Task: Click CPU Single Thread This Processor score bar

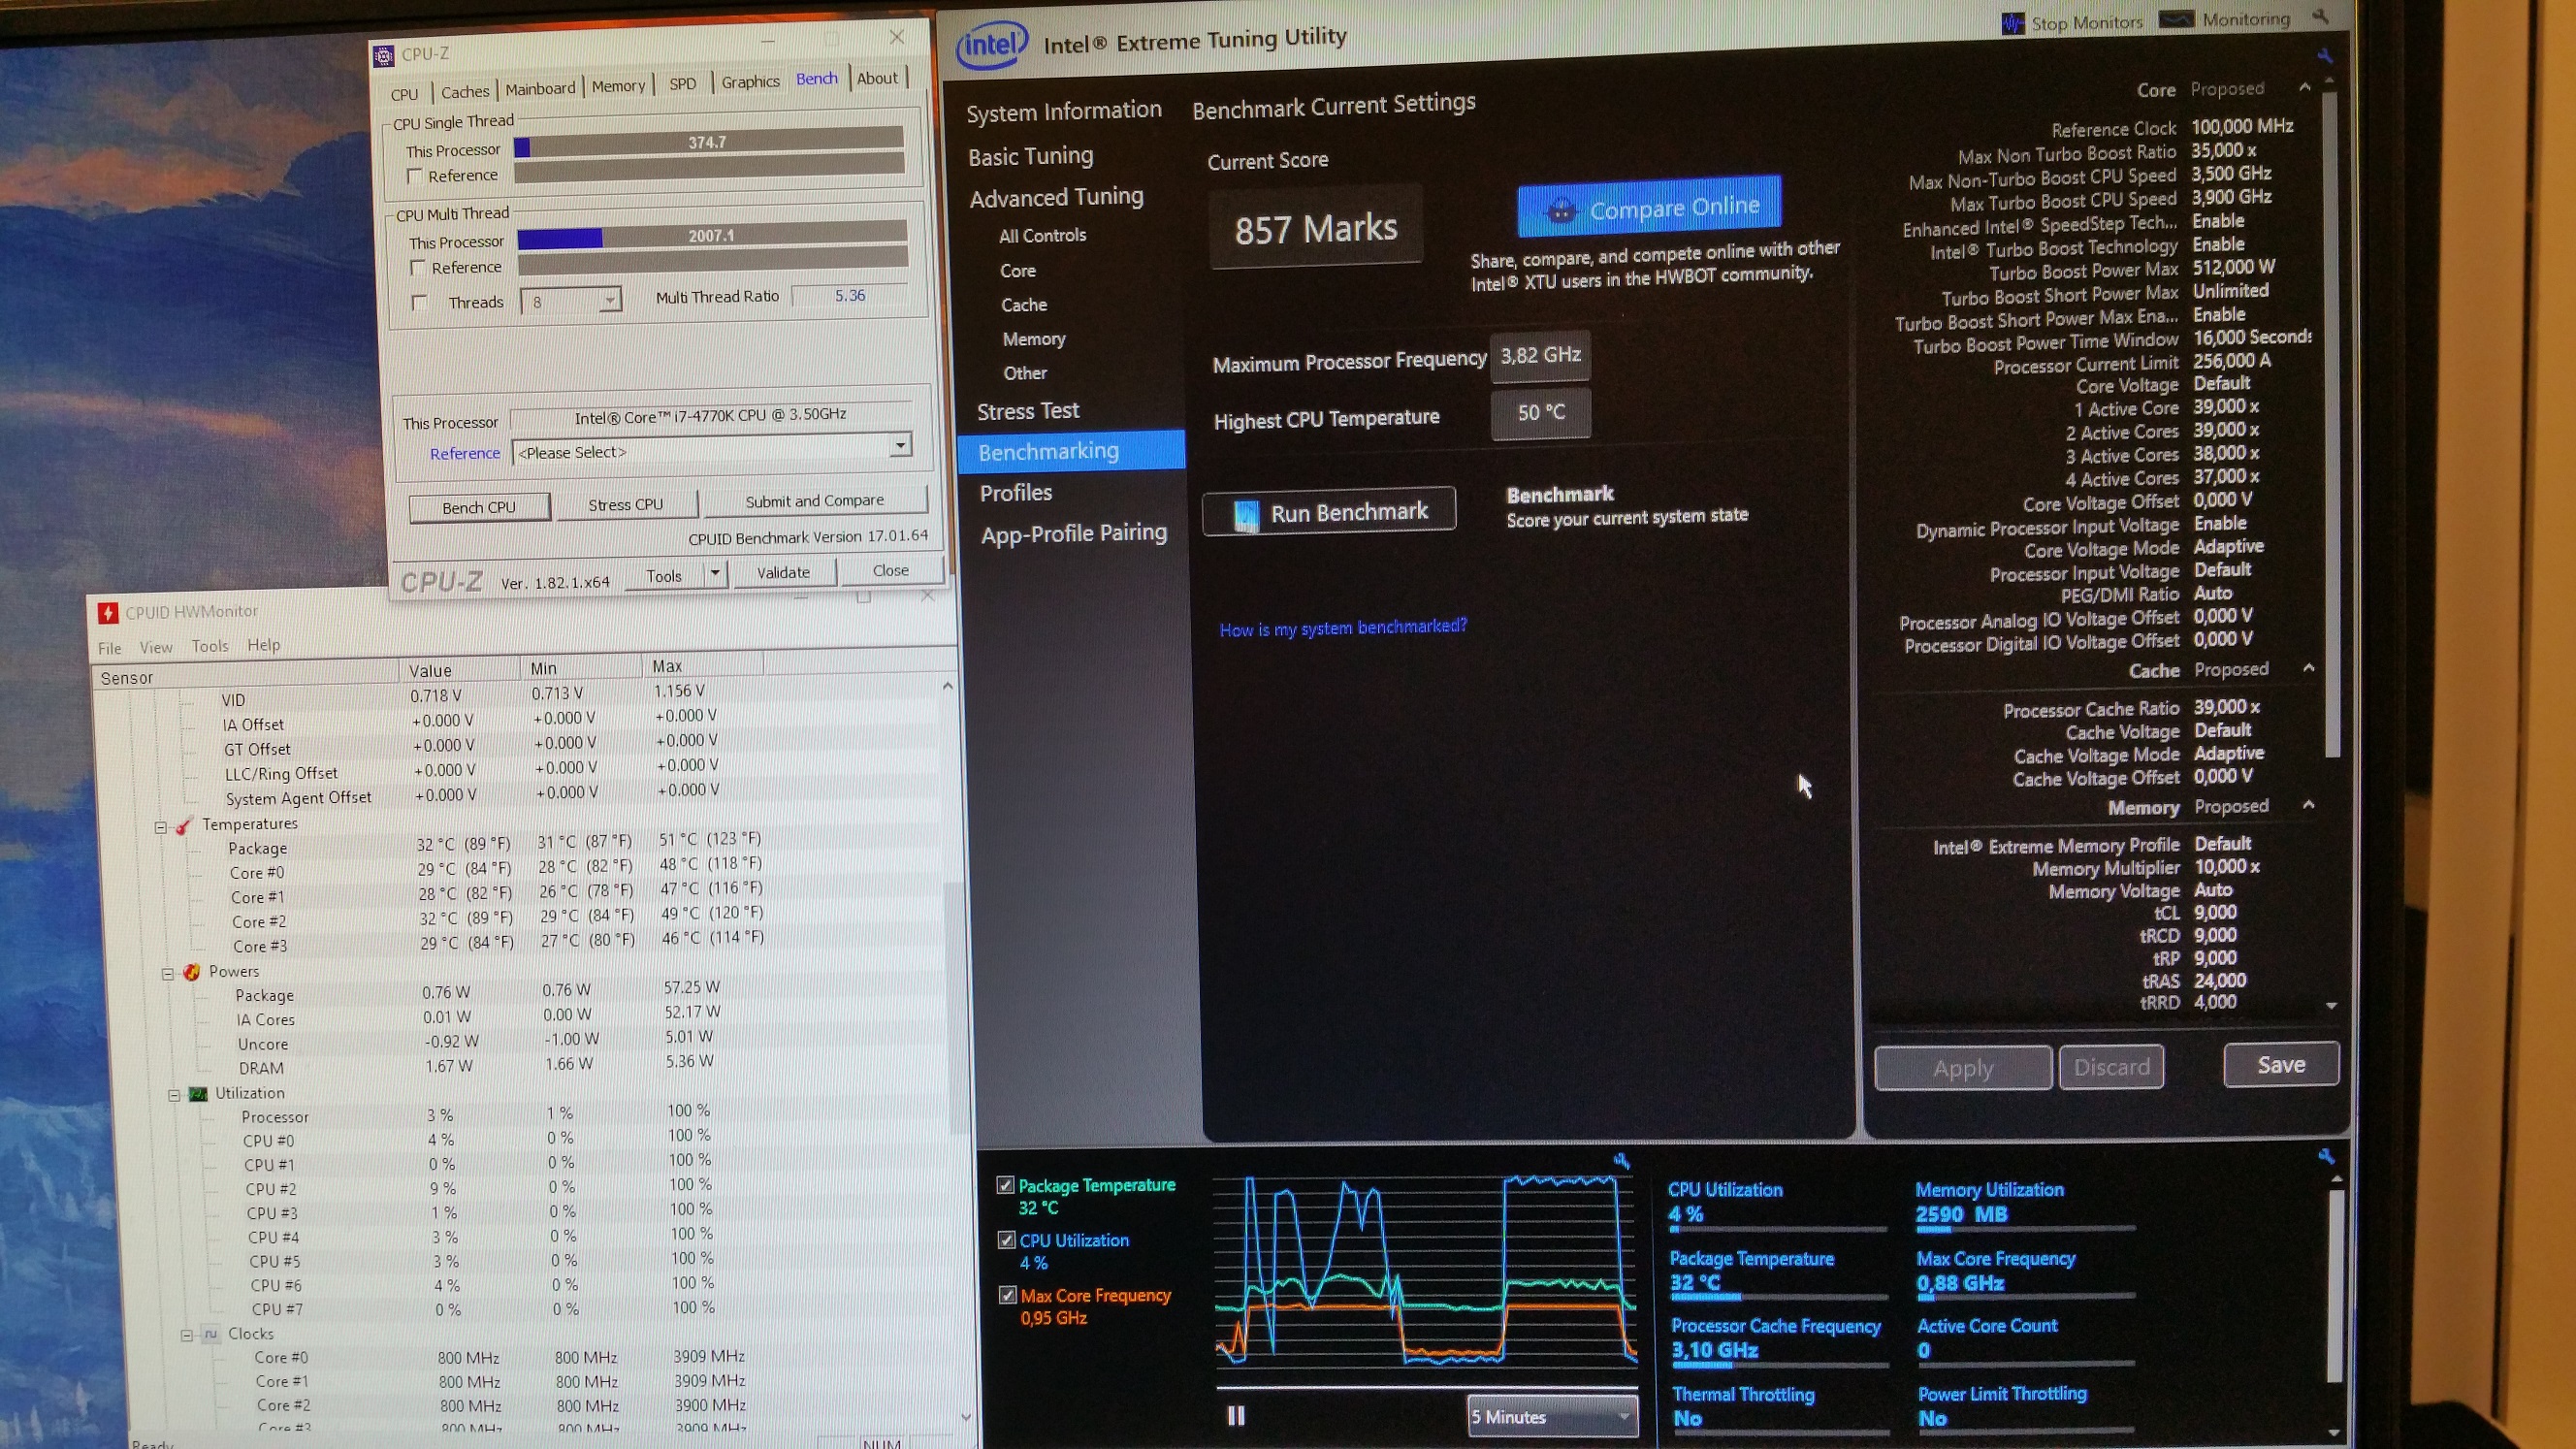Action: [x=708, y=143]
